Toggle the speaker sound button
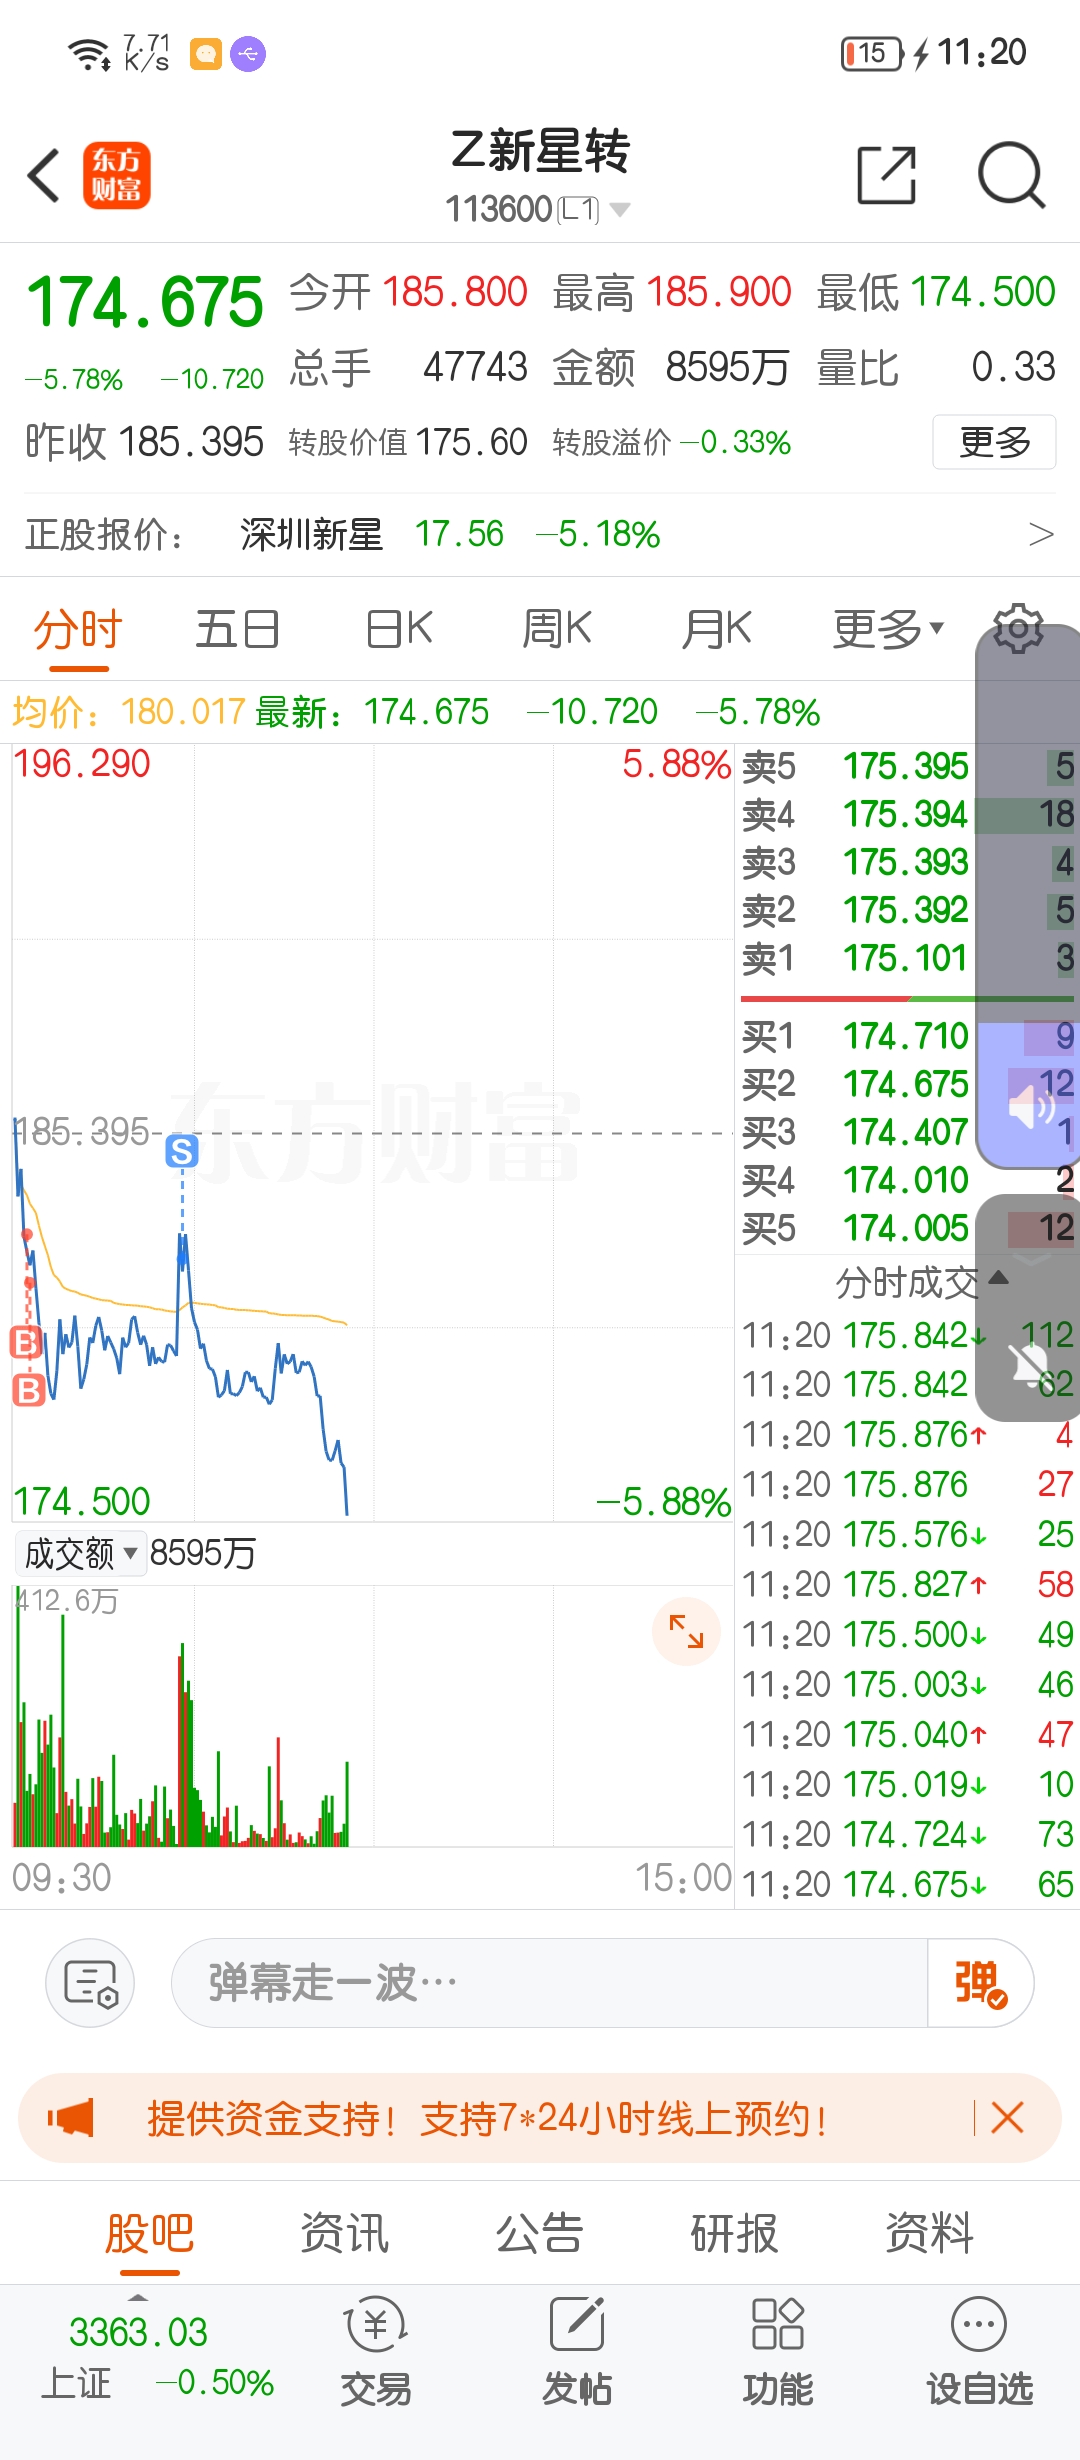Image resolution: width=1080 pixels, height=2460 pixels. click(x=1030, y=1107)
